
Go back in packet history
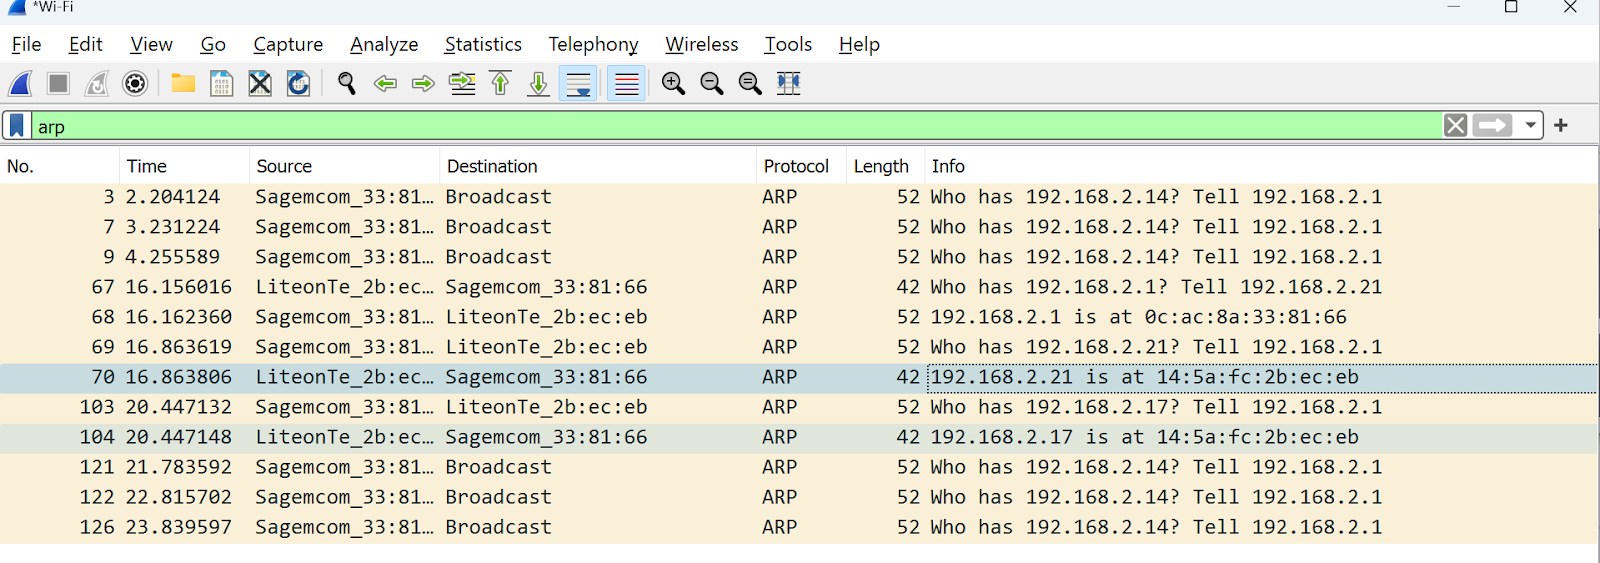(385, 83)
